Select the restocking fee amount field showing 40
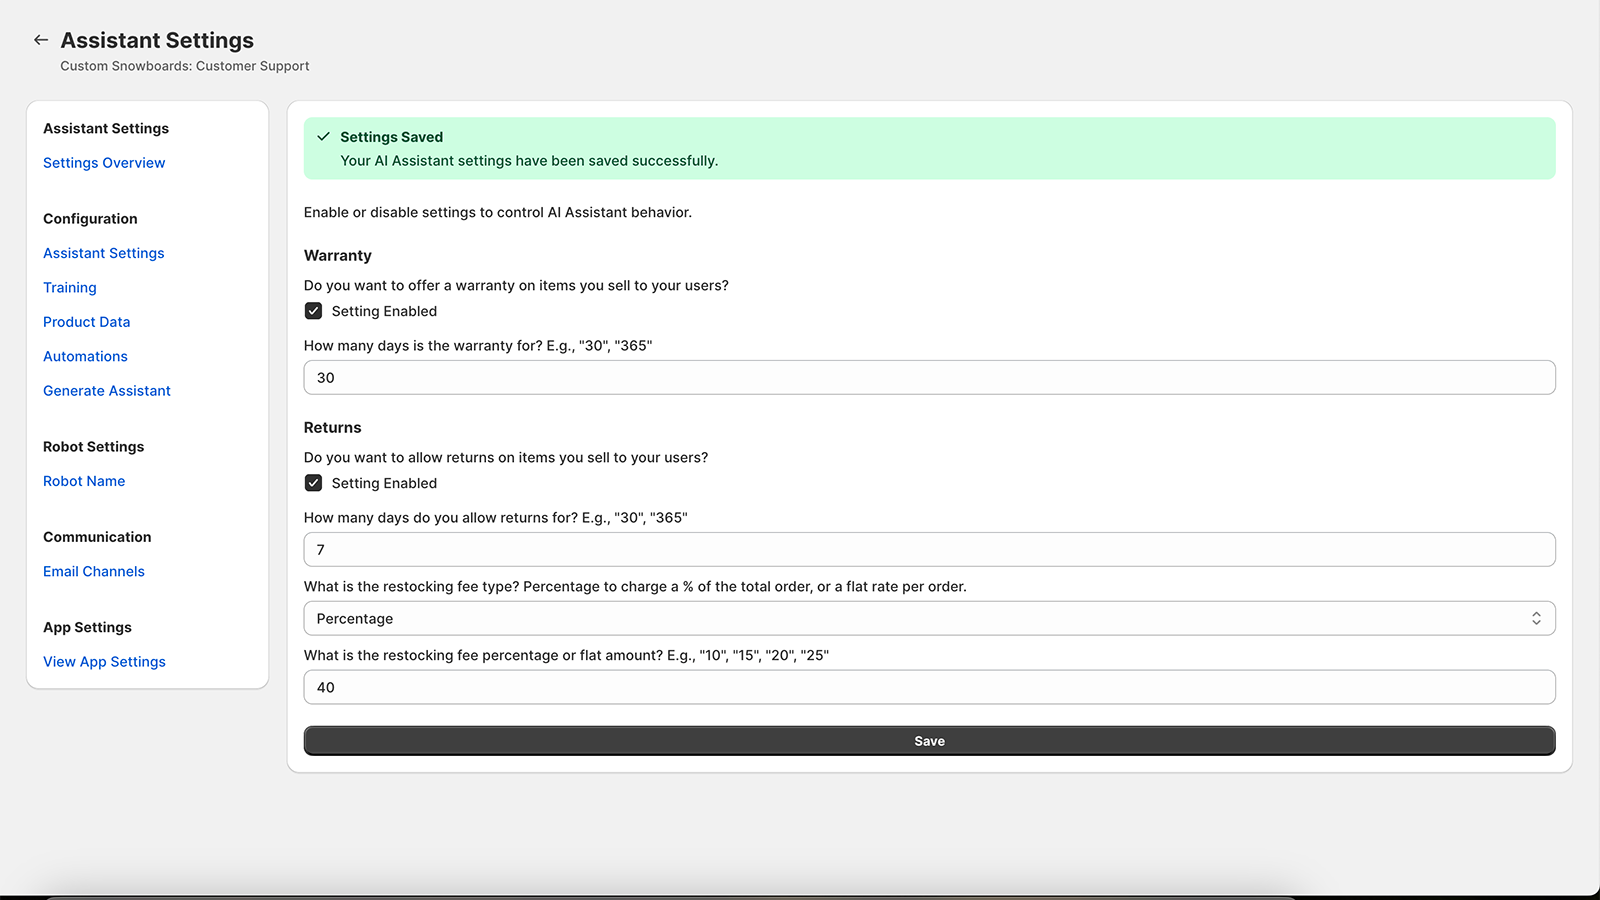1600x900 pixels. tap(929, 687)
